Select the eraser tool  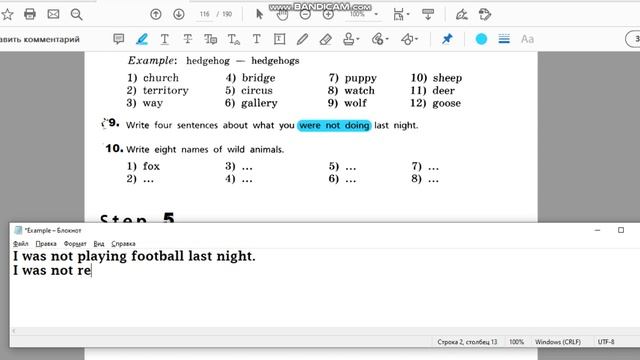325,39
